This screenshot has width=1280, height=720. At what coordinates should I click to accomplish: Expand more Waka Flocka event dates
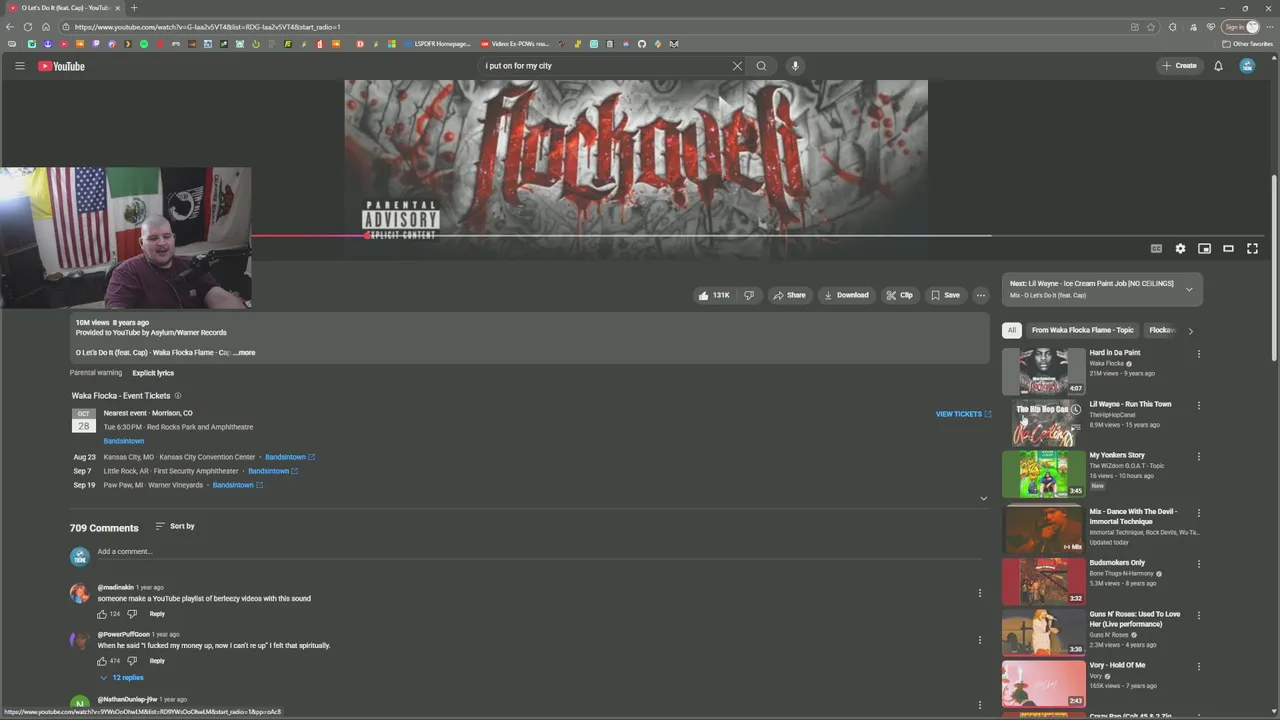[x=983, y=498]
